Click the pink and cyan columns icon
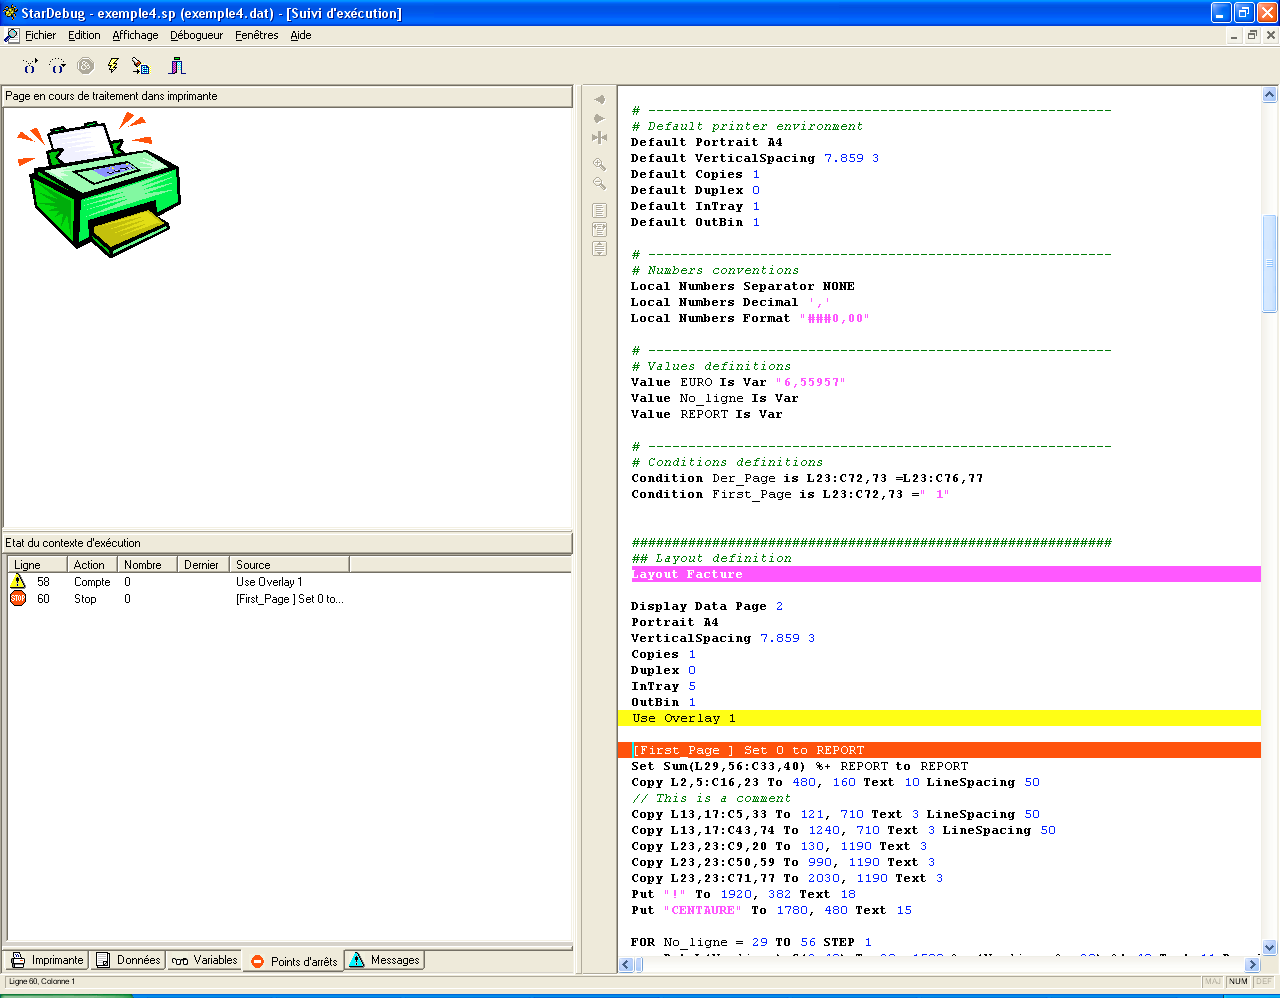This screenshot has width=1280, height=998. point(177,66)
